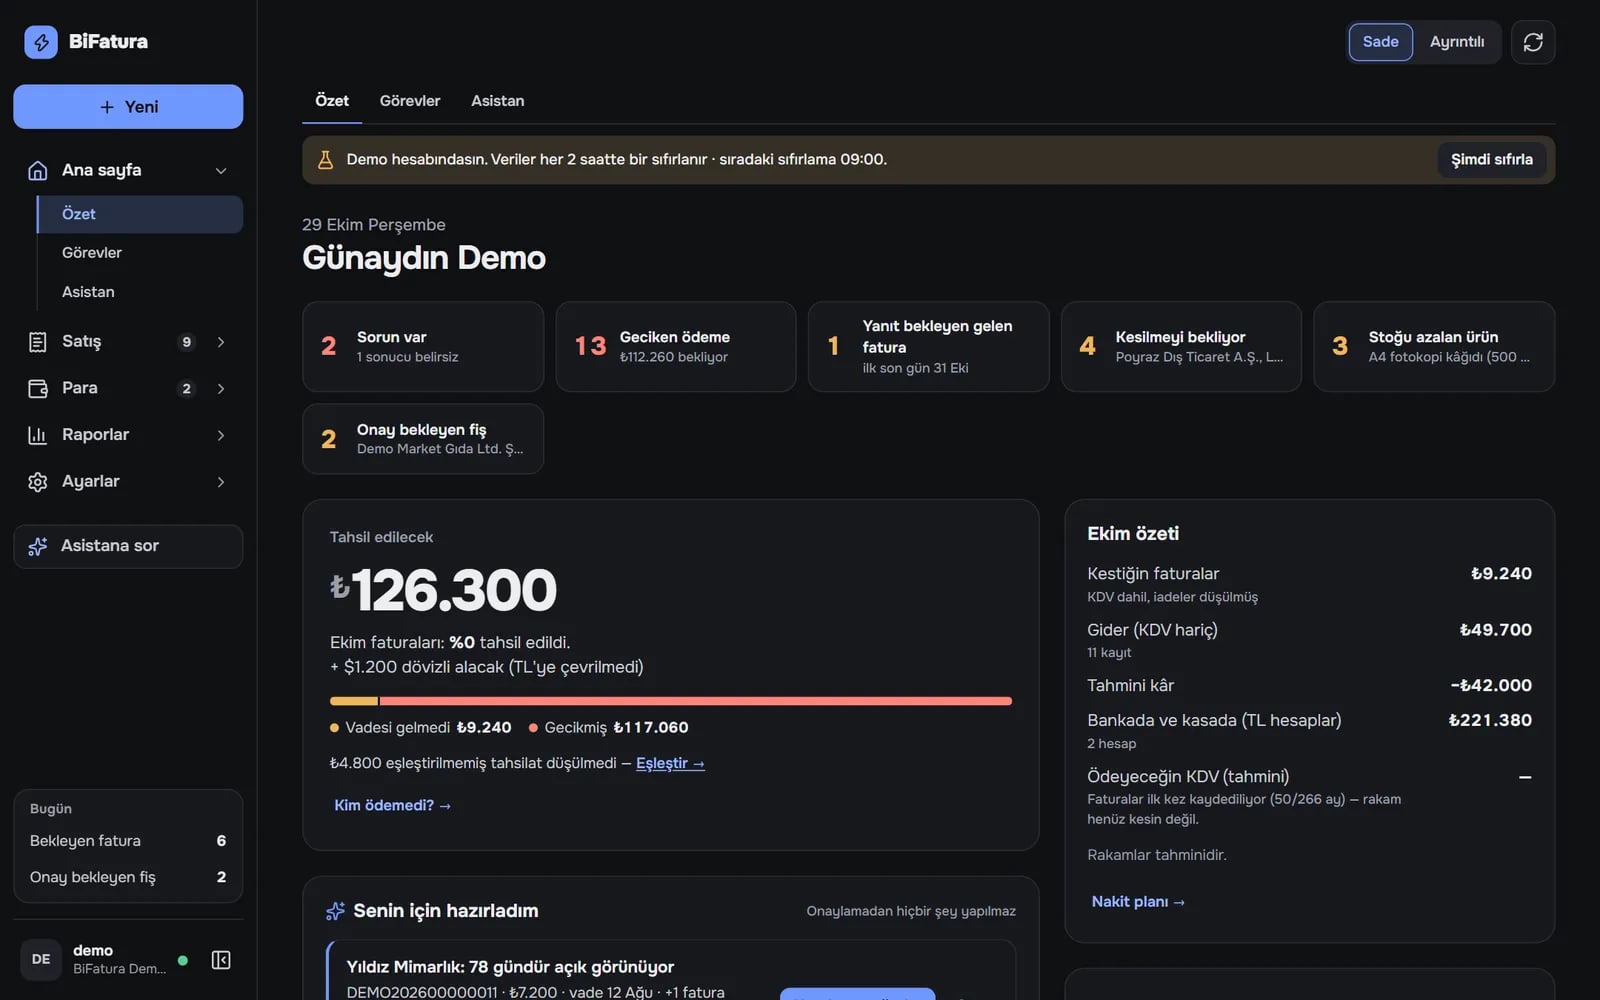Open the Özet tab
The image size is (1600, 1000).
(x=332, y=101)
